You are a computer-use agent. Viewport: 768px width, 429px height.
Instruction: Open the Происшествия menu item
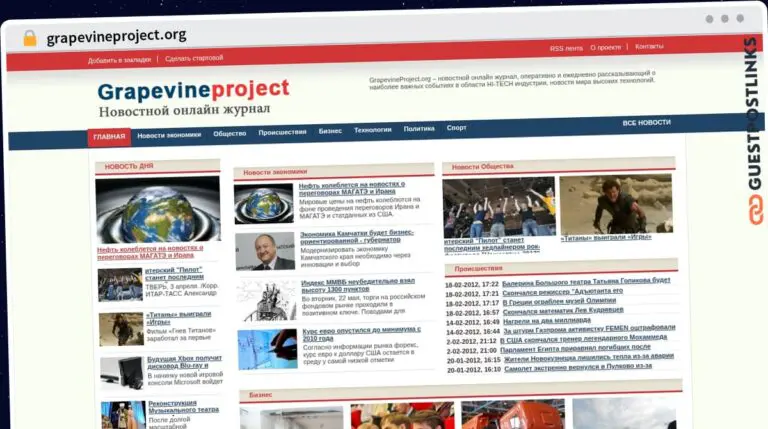tap(282, 132)
